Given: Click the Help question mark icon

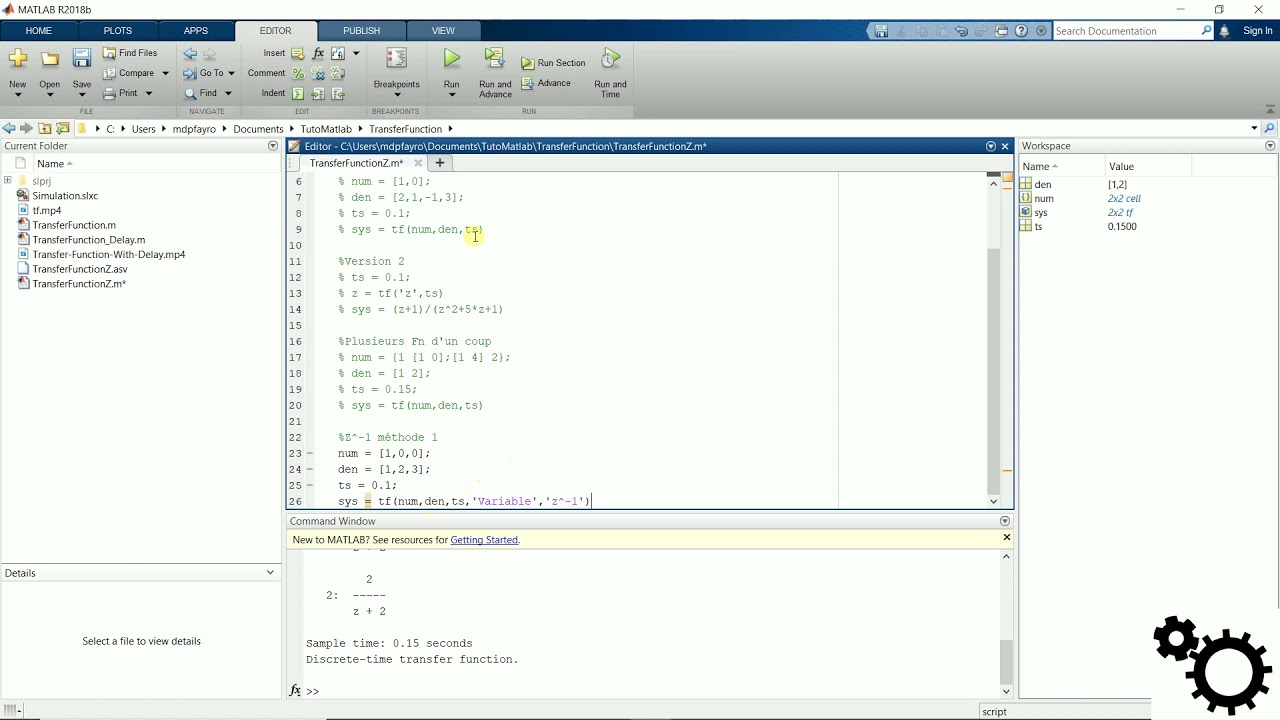Looking at the screenshot, I should tap(1021, 31).
